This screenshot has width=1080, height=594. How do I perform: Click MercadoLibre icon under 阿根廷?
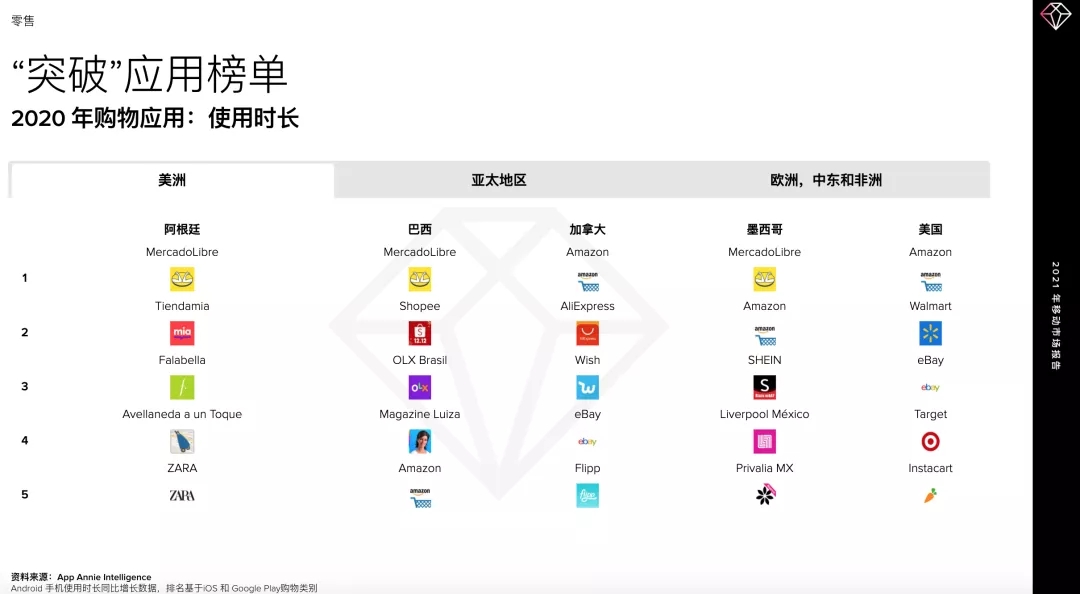[x=182, y=279]
